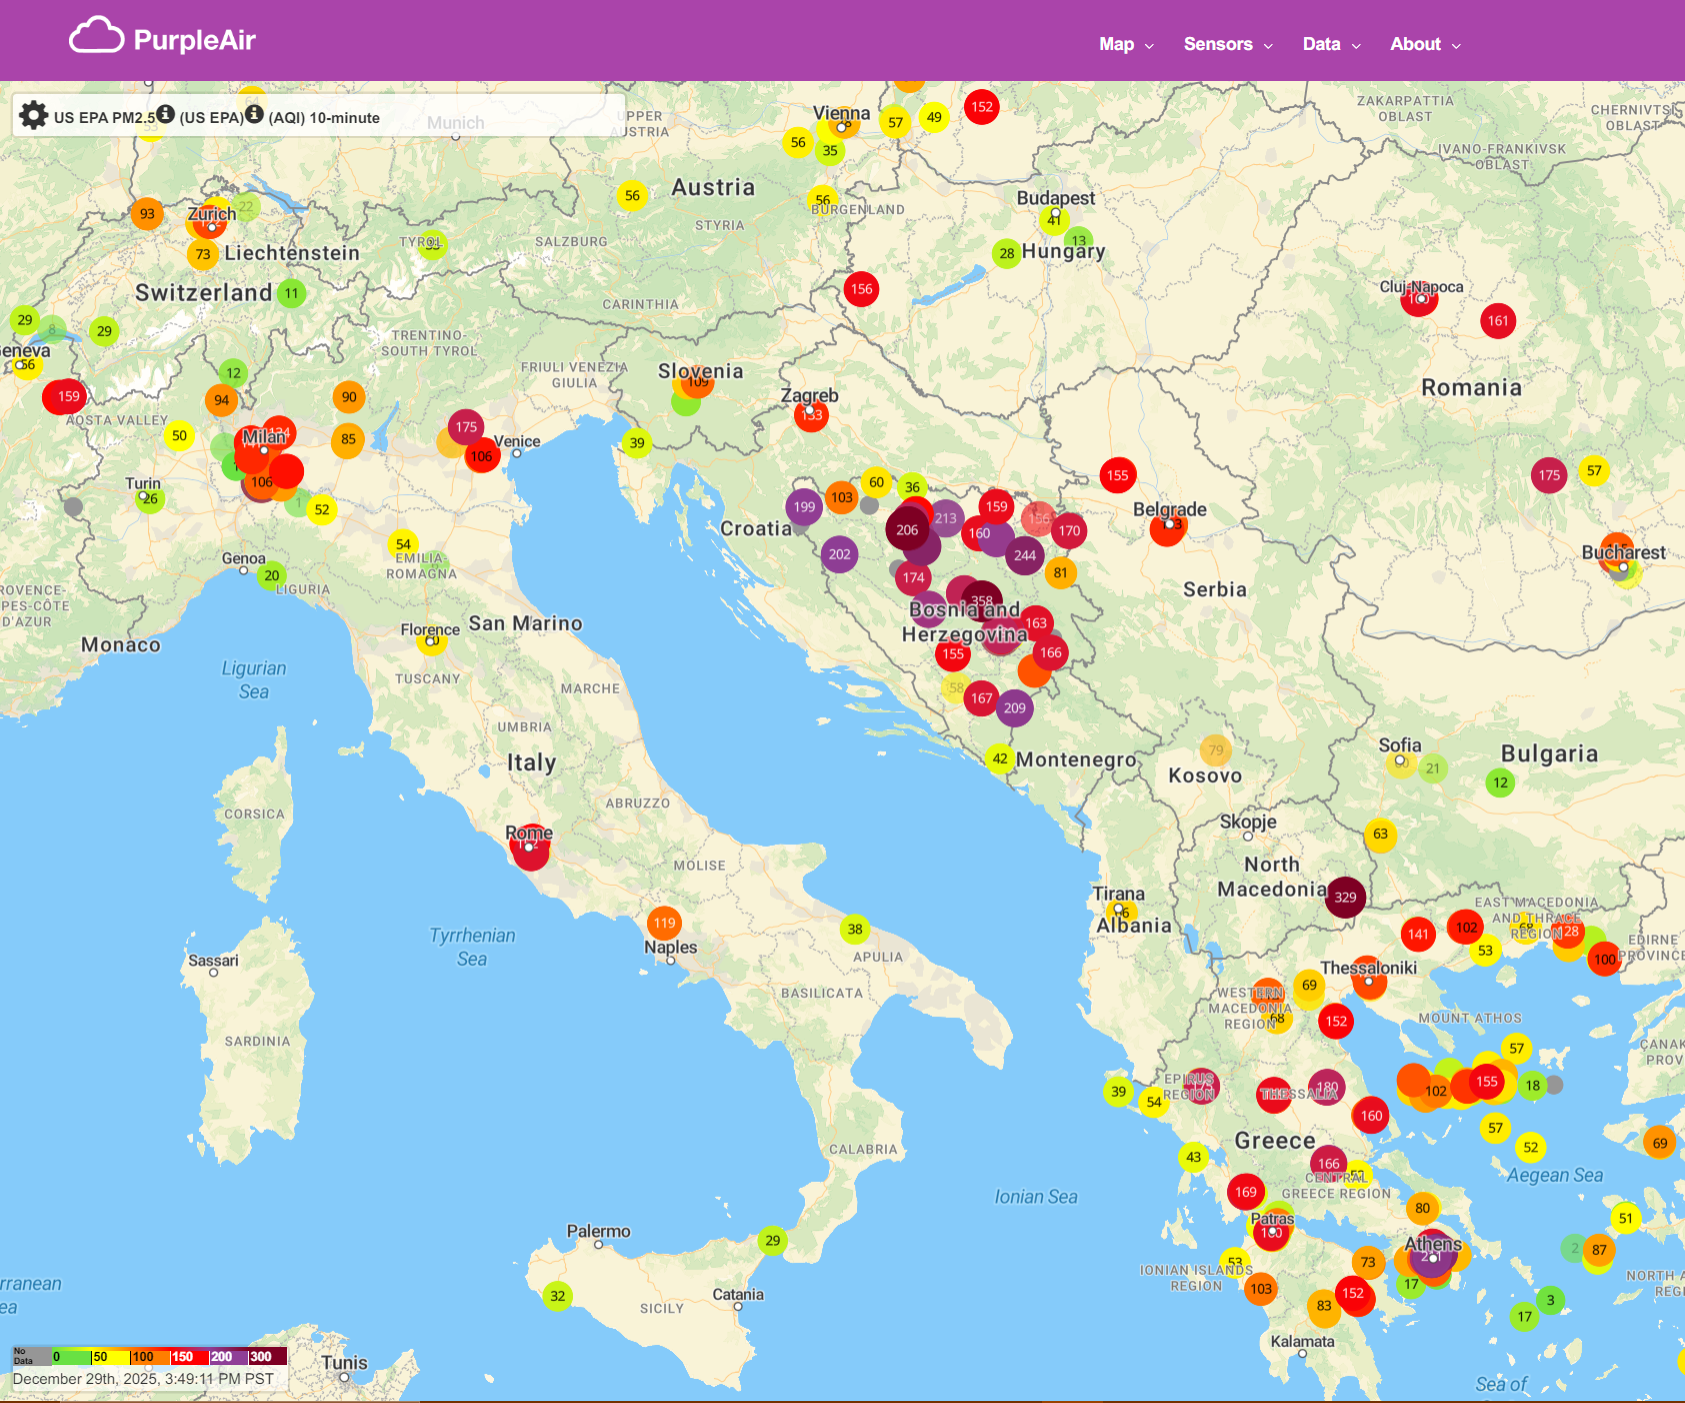Select the orange 90 sensor marker
Viewport: 1685px width, 1403px height.
[x=349, y=397]
